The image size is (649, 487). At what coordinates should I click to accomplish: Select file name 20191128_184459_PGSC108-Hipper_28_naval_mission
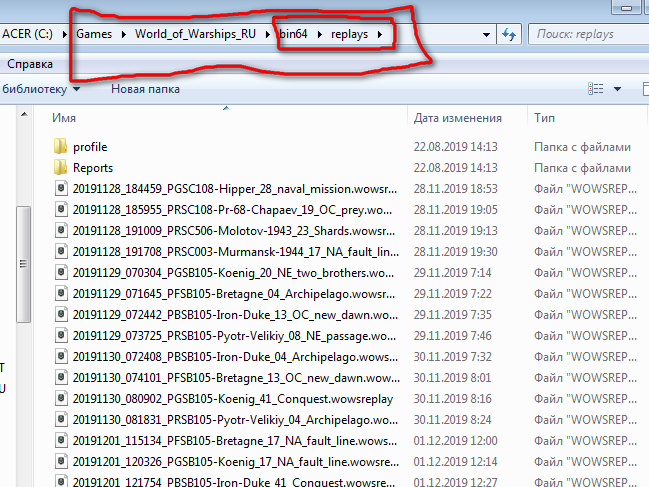235,189
